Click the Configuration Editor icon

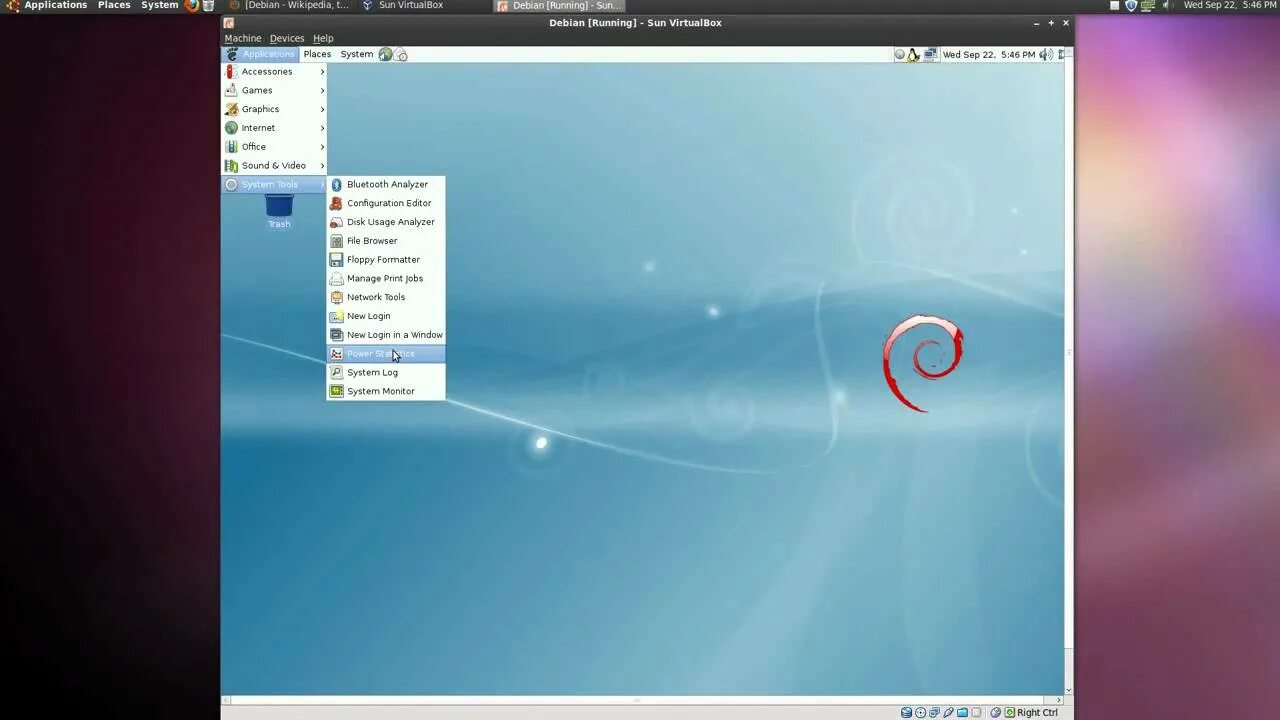click(337, 203)
